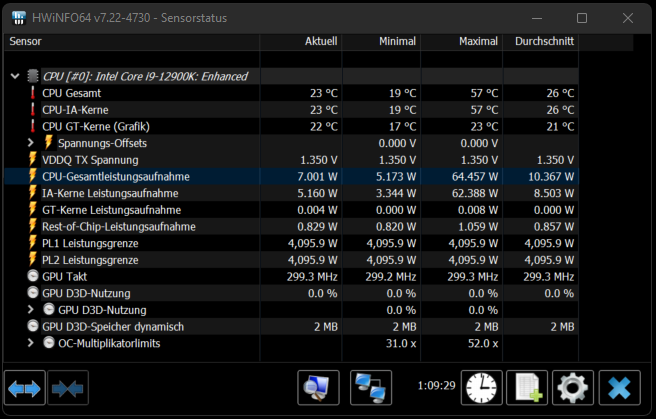
Task: Click the Maximal column header
Action: point(462,41)
